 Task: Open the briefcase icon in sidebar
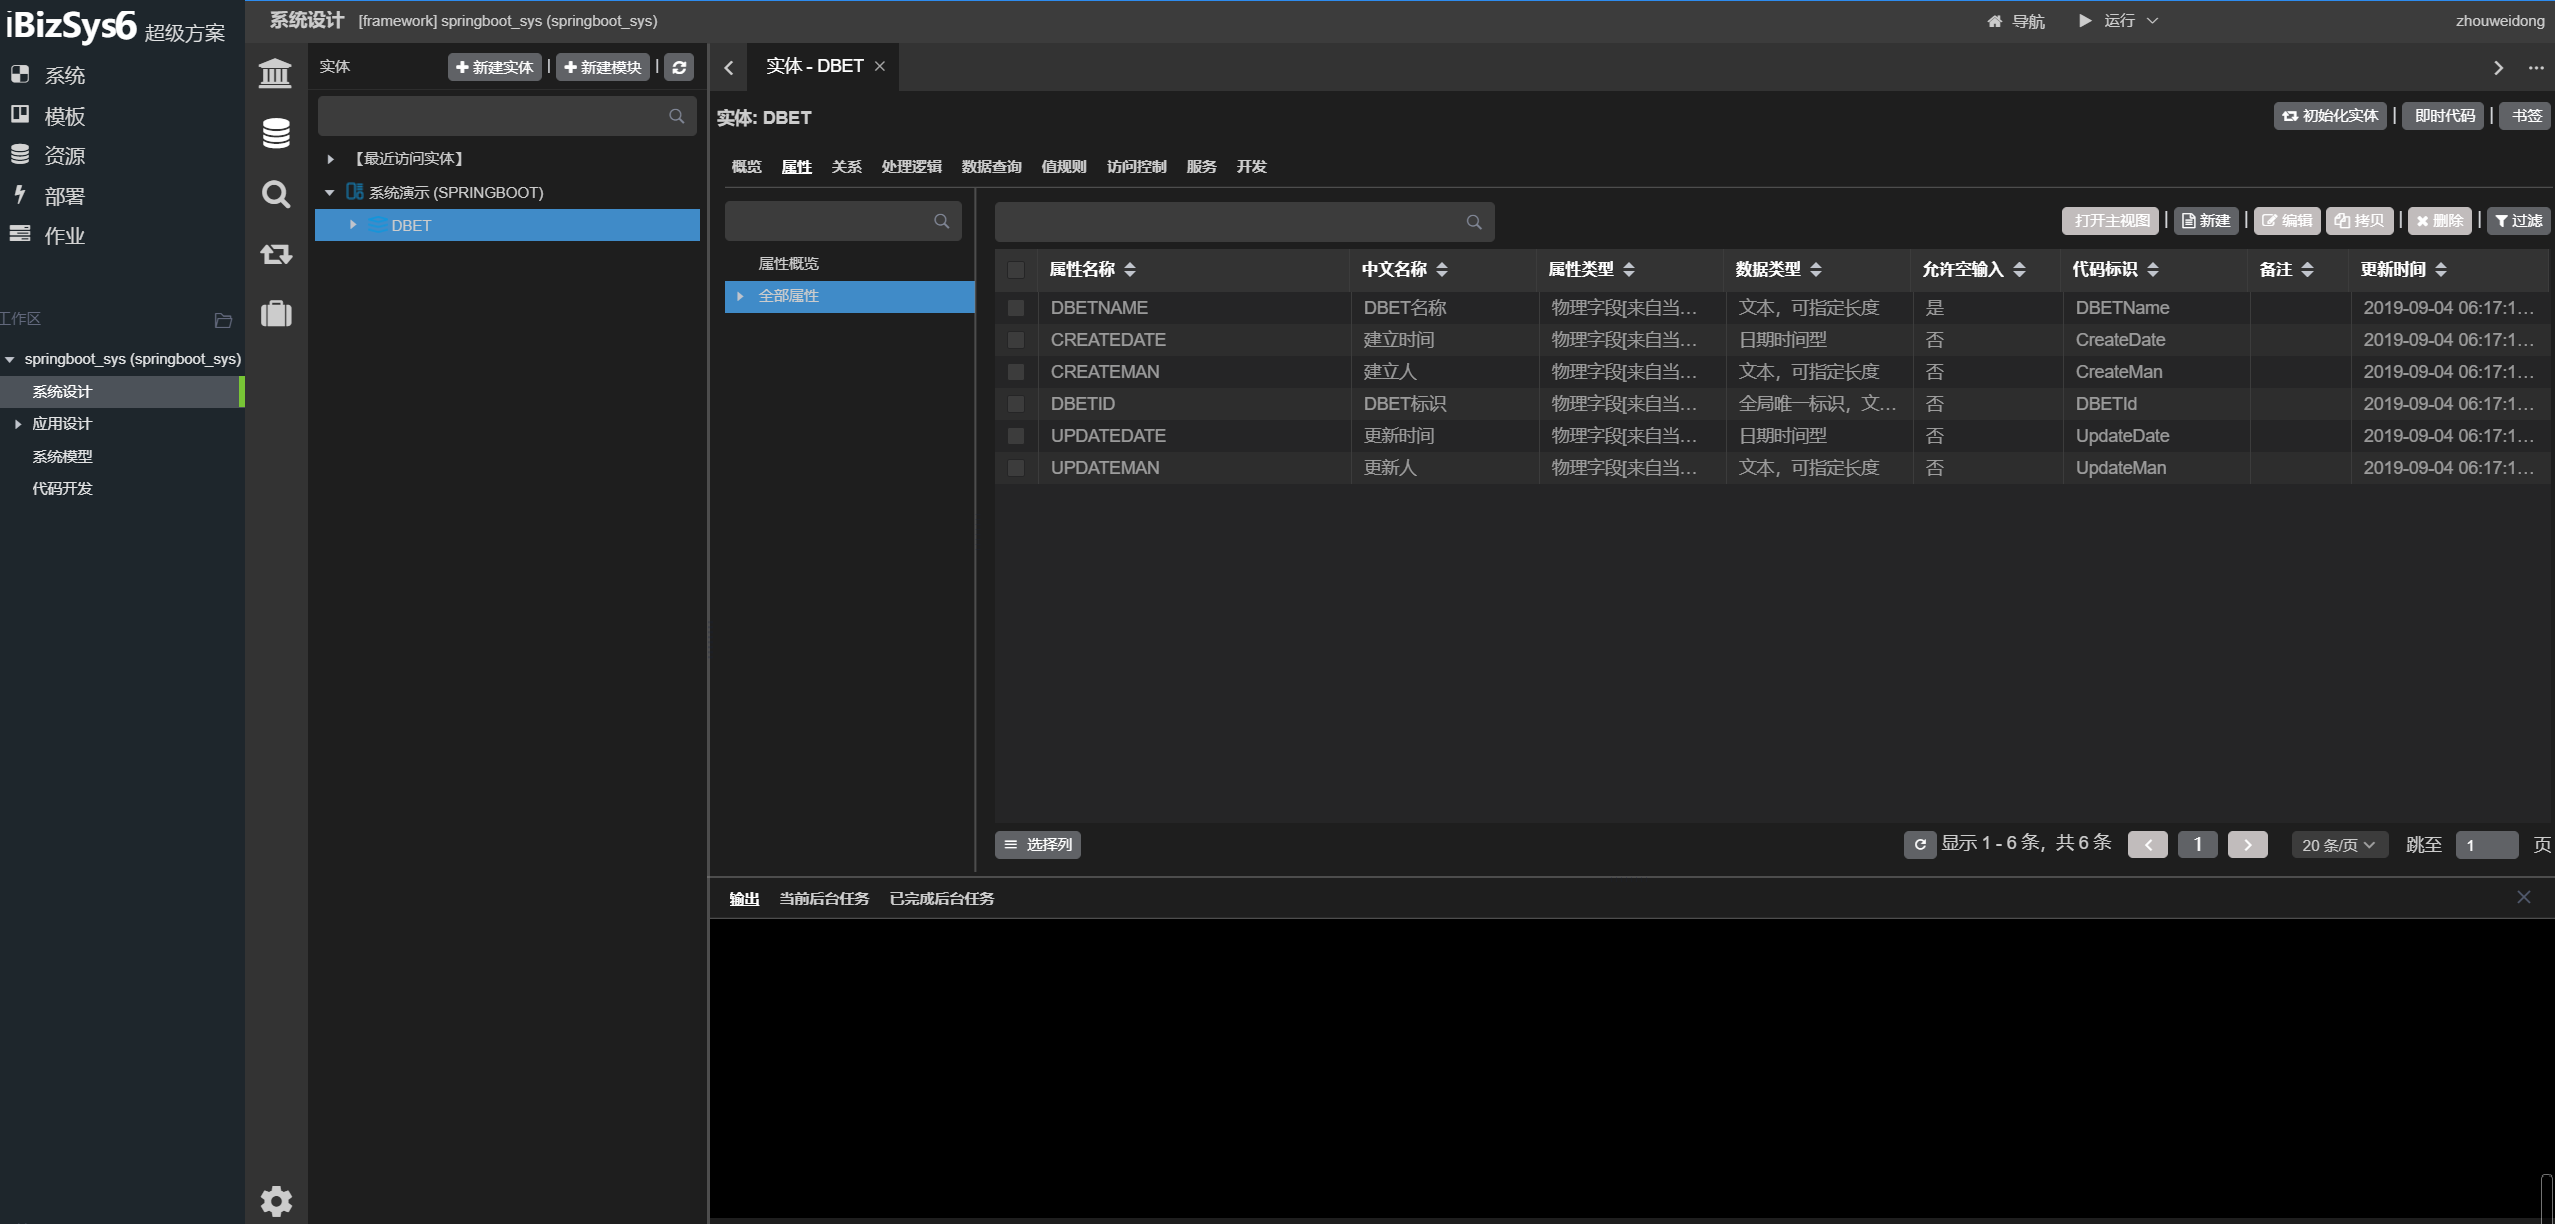click(276, 314)
